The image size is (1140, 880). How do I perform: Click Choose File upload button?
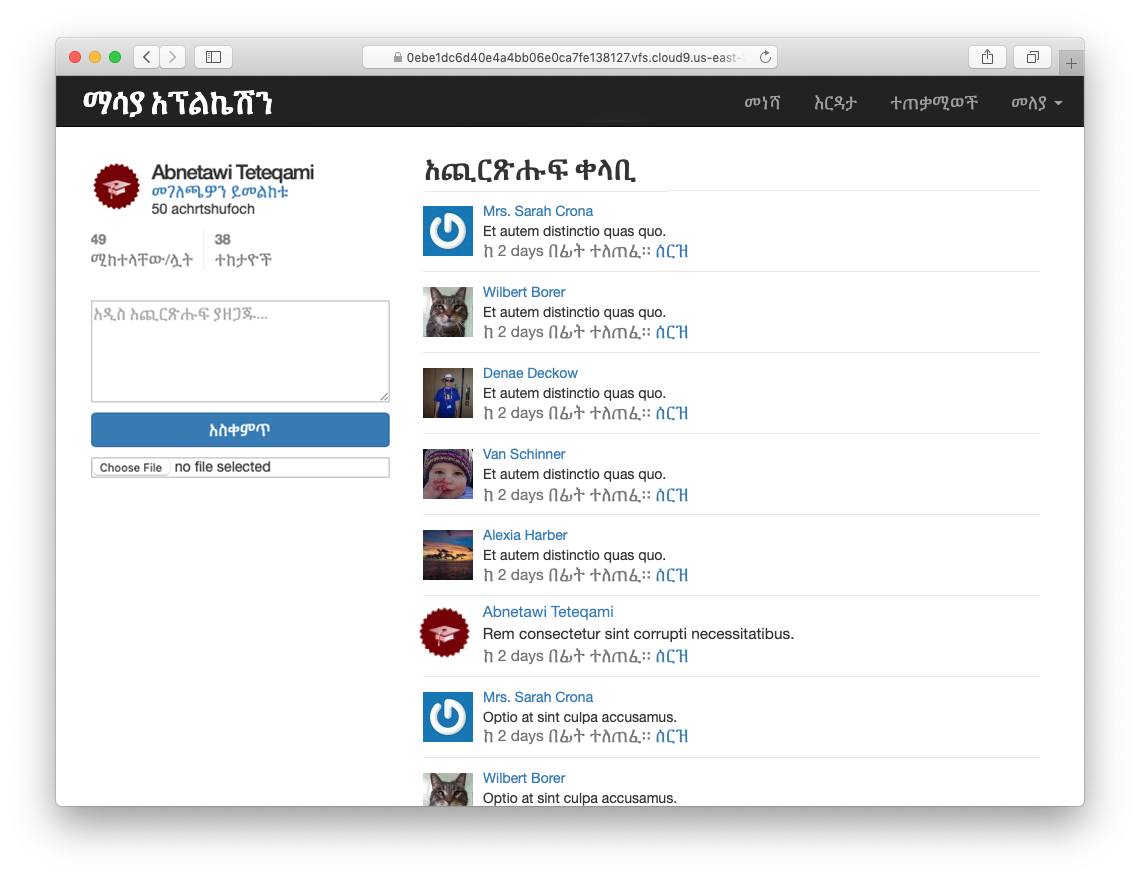tap(131, 468)
